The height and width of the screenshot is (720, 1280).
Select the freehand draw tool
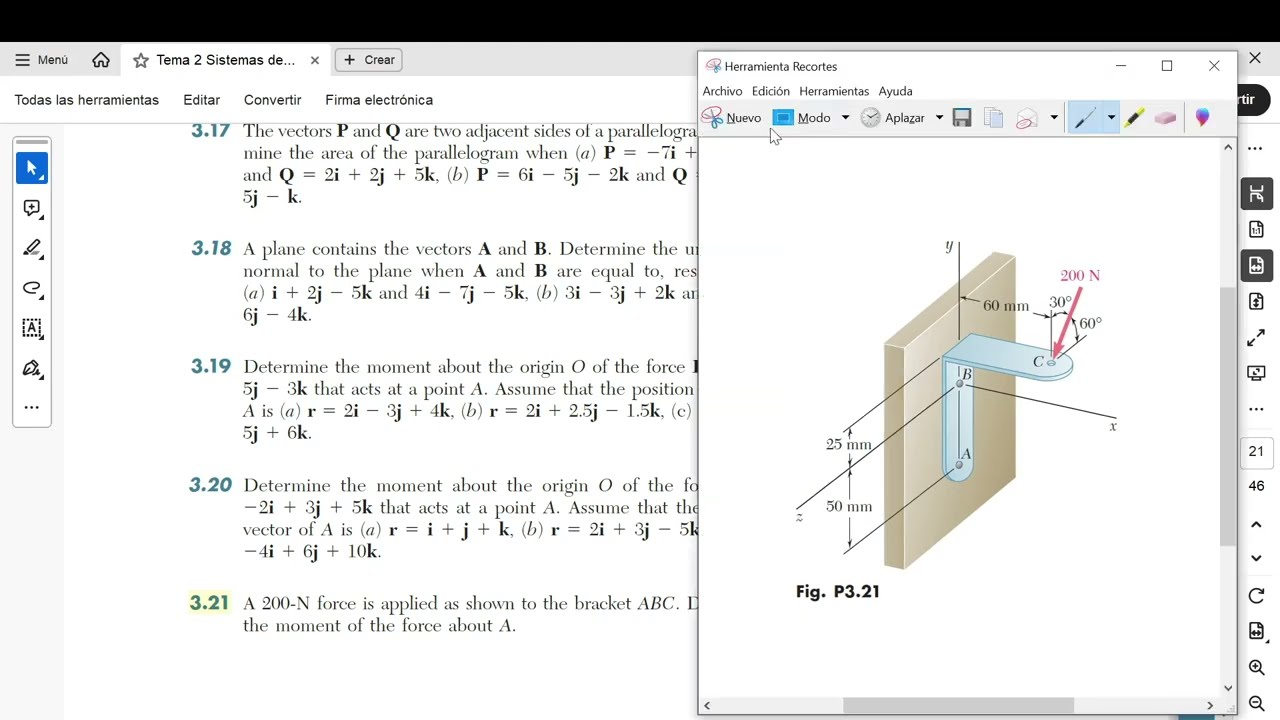(x=32, y=288)
